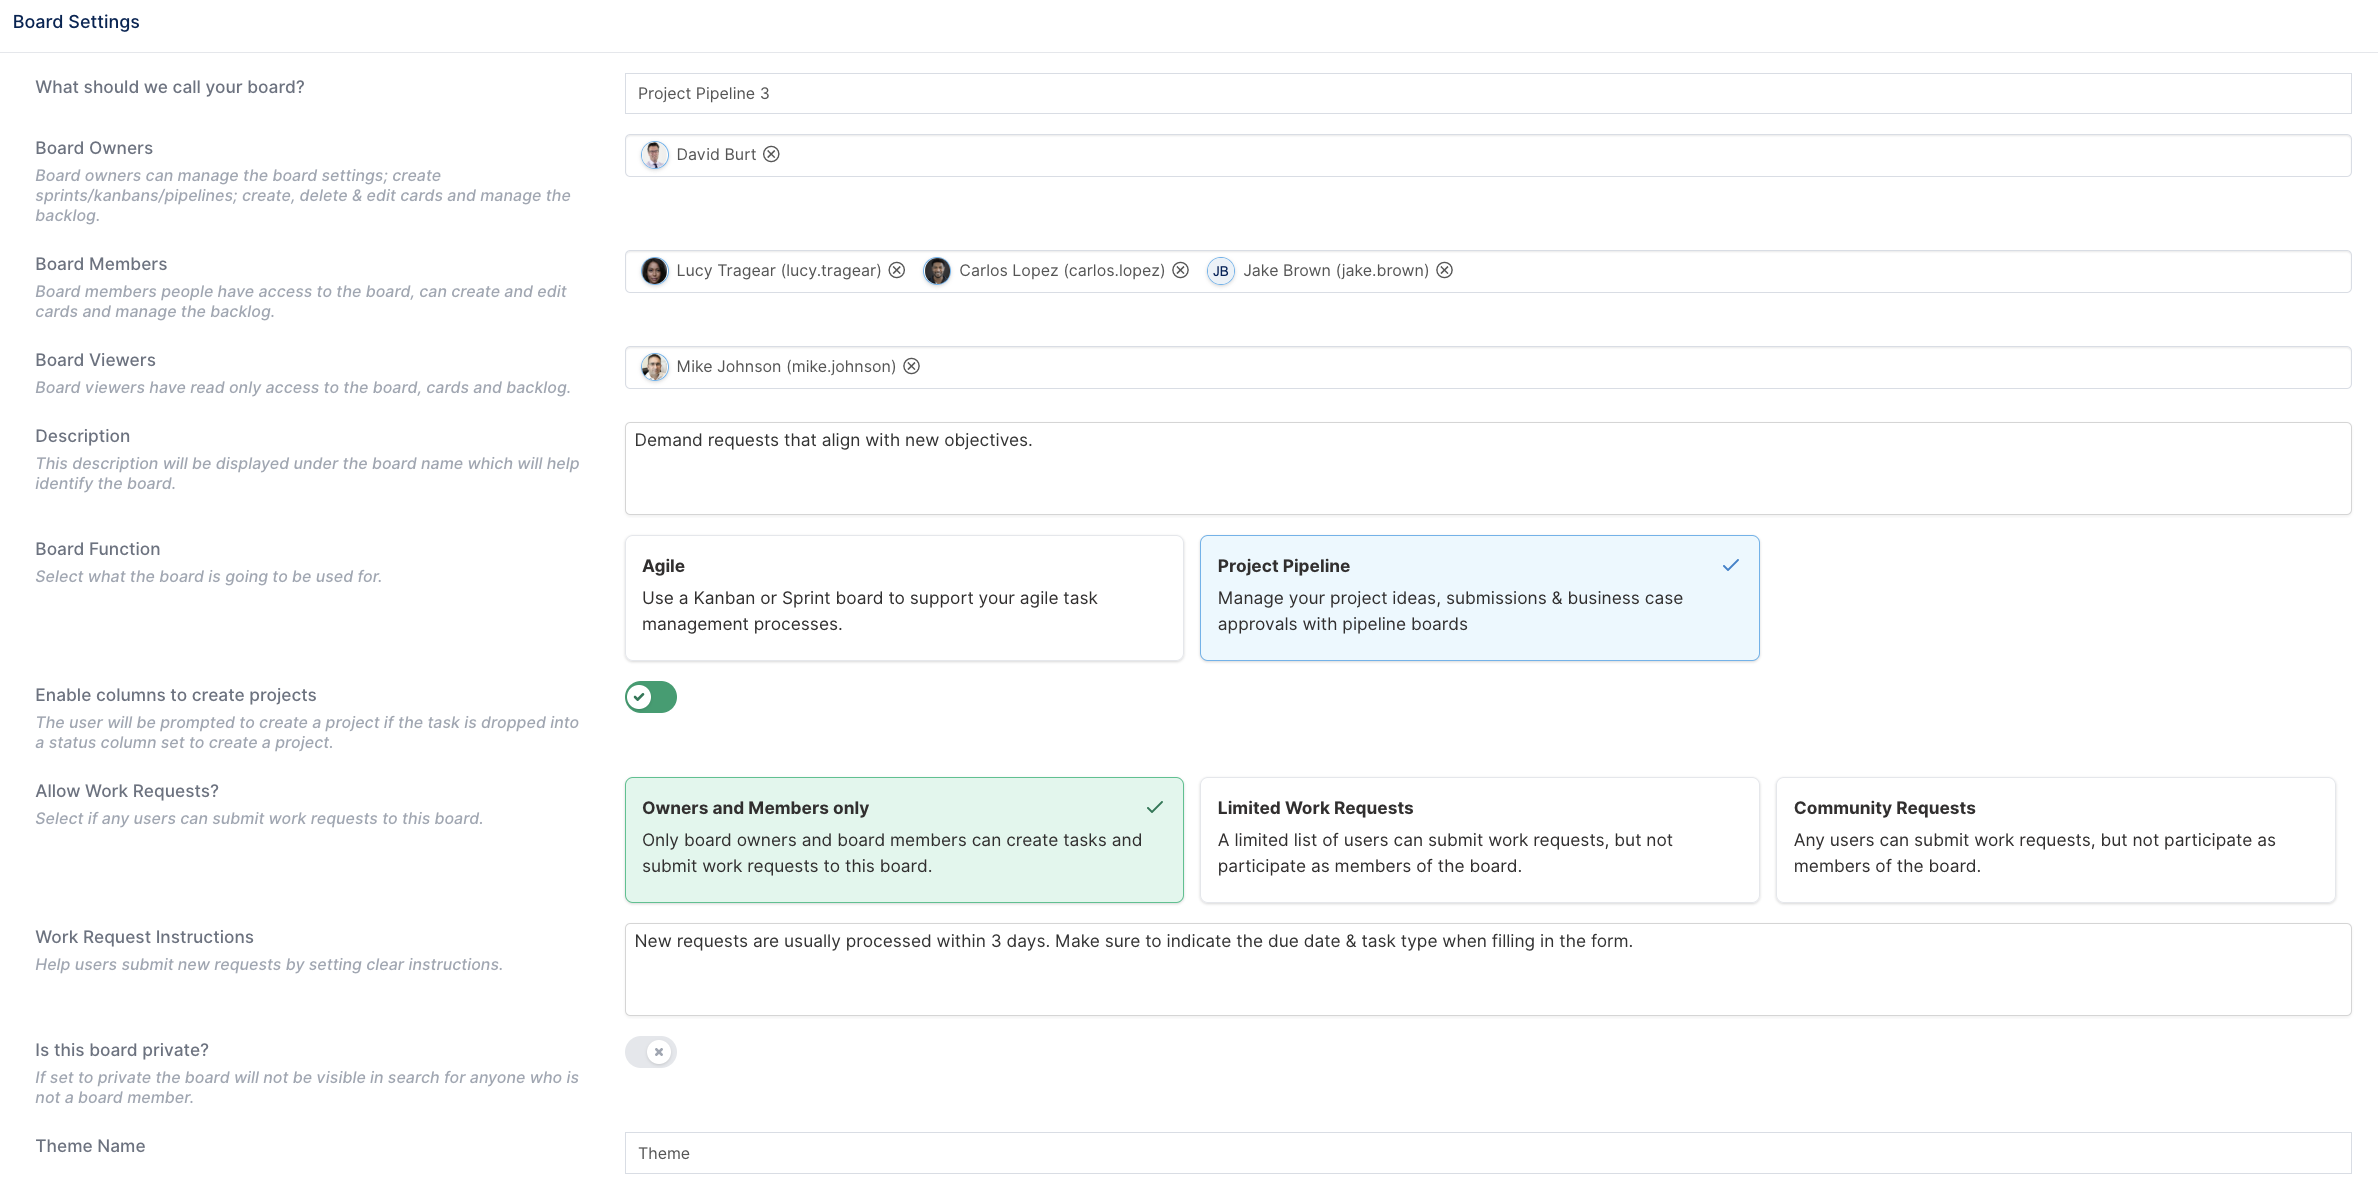This screenshot has width=2378, height=1198.
Task: Click David Burt's avatar picture
Action: pos(654,155)
